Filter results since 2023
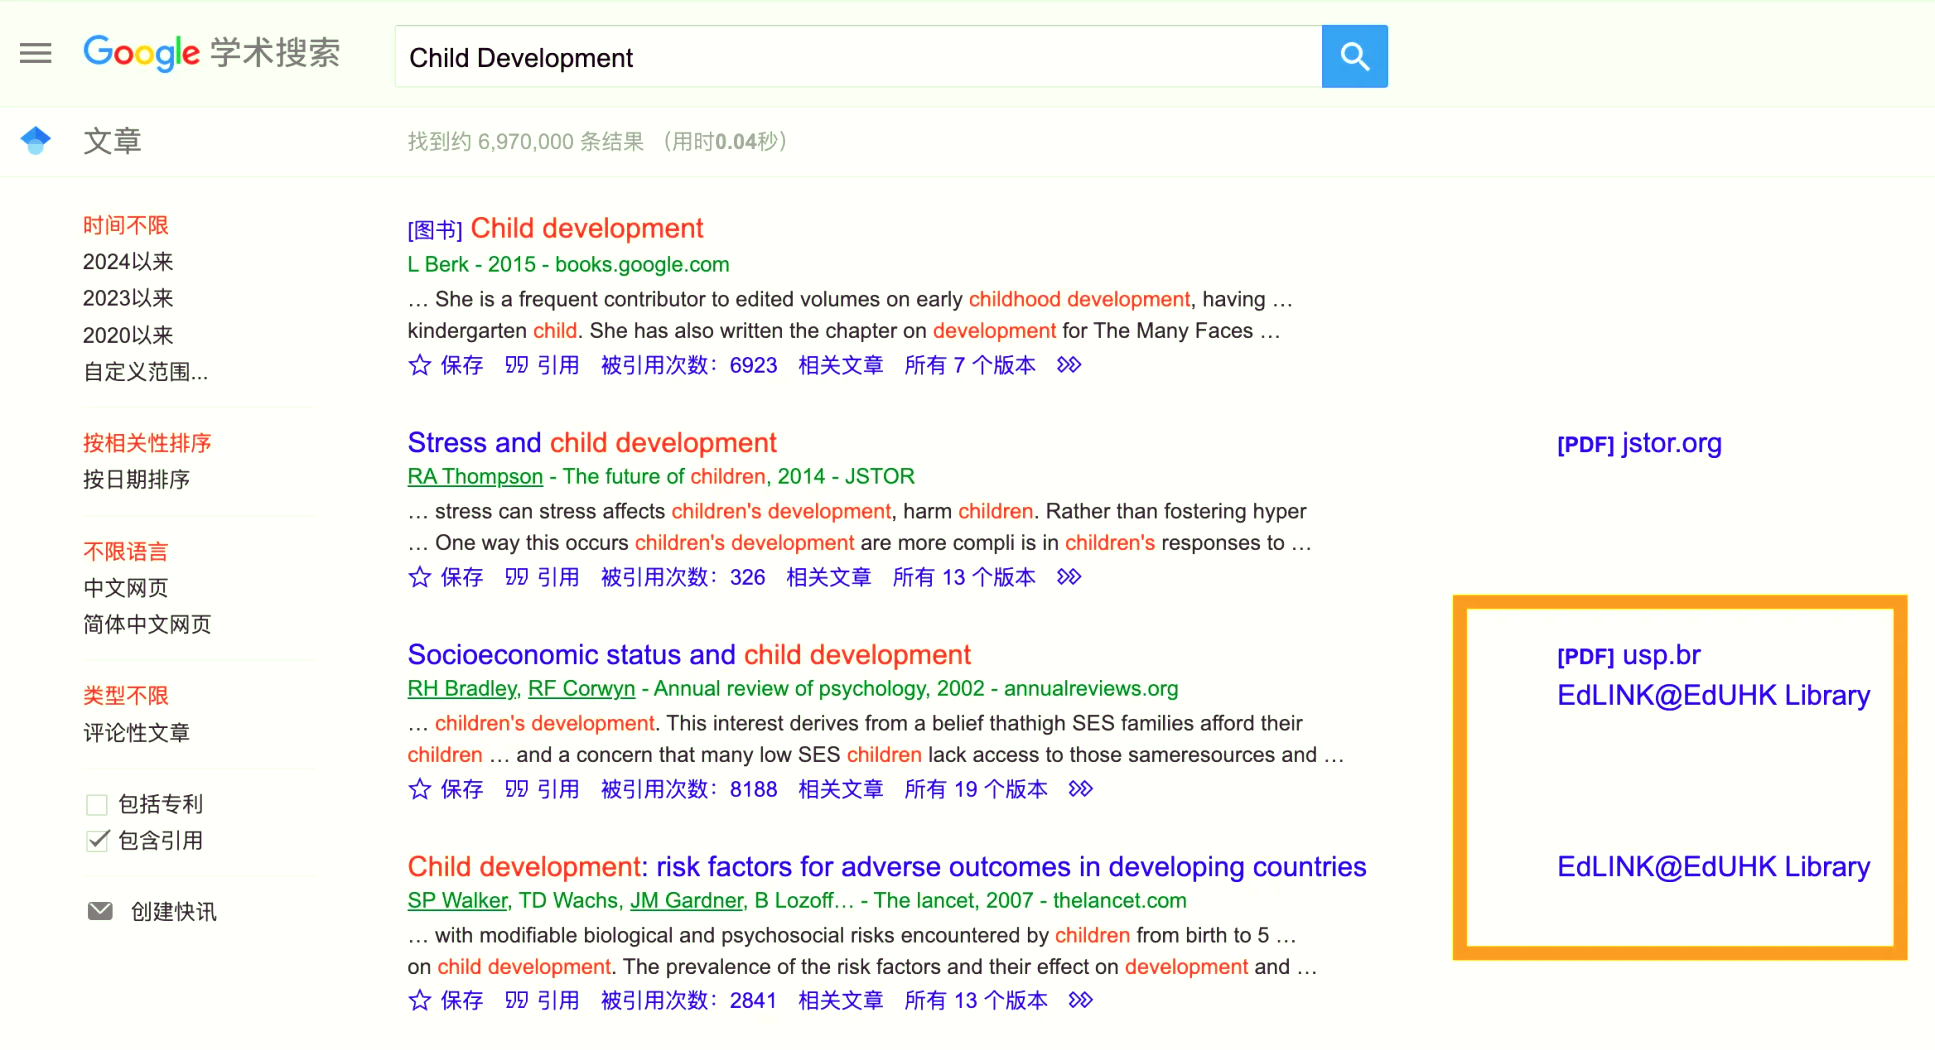The height and width of the screenshot is (1050, 1935). point(128,298)
